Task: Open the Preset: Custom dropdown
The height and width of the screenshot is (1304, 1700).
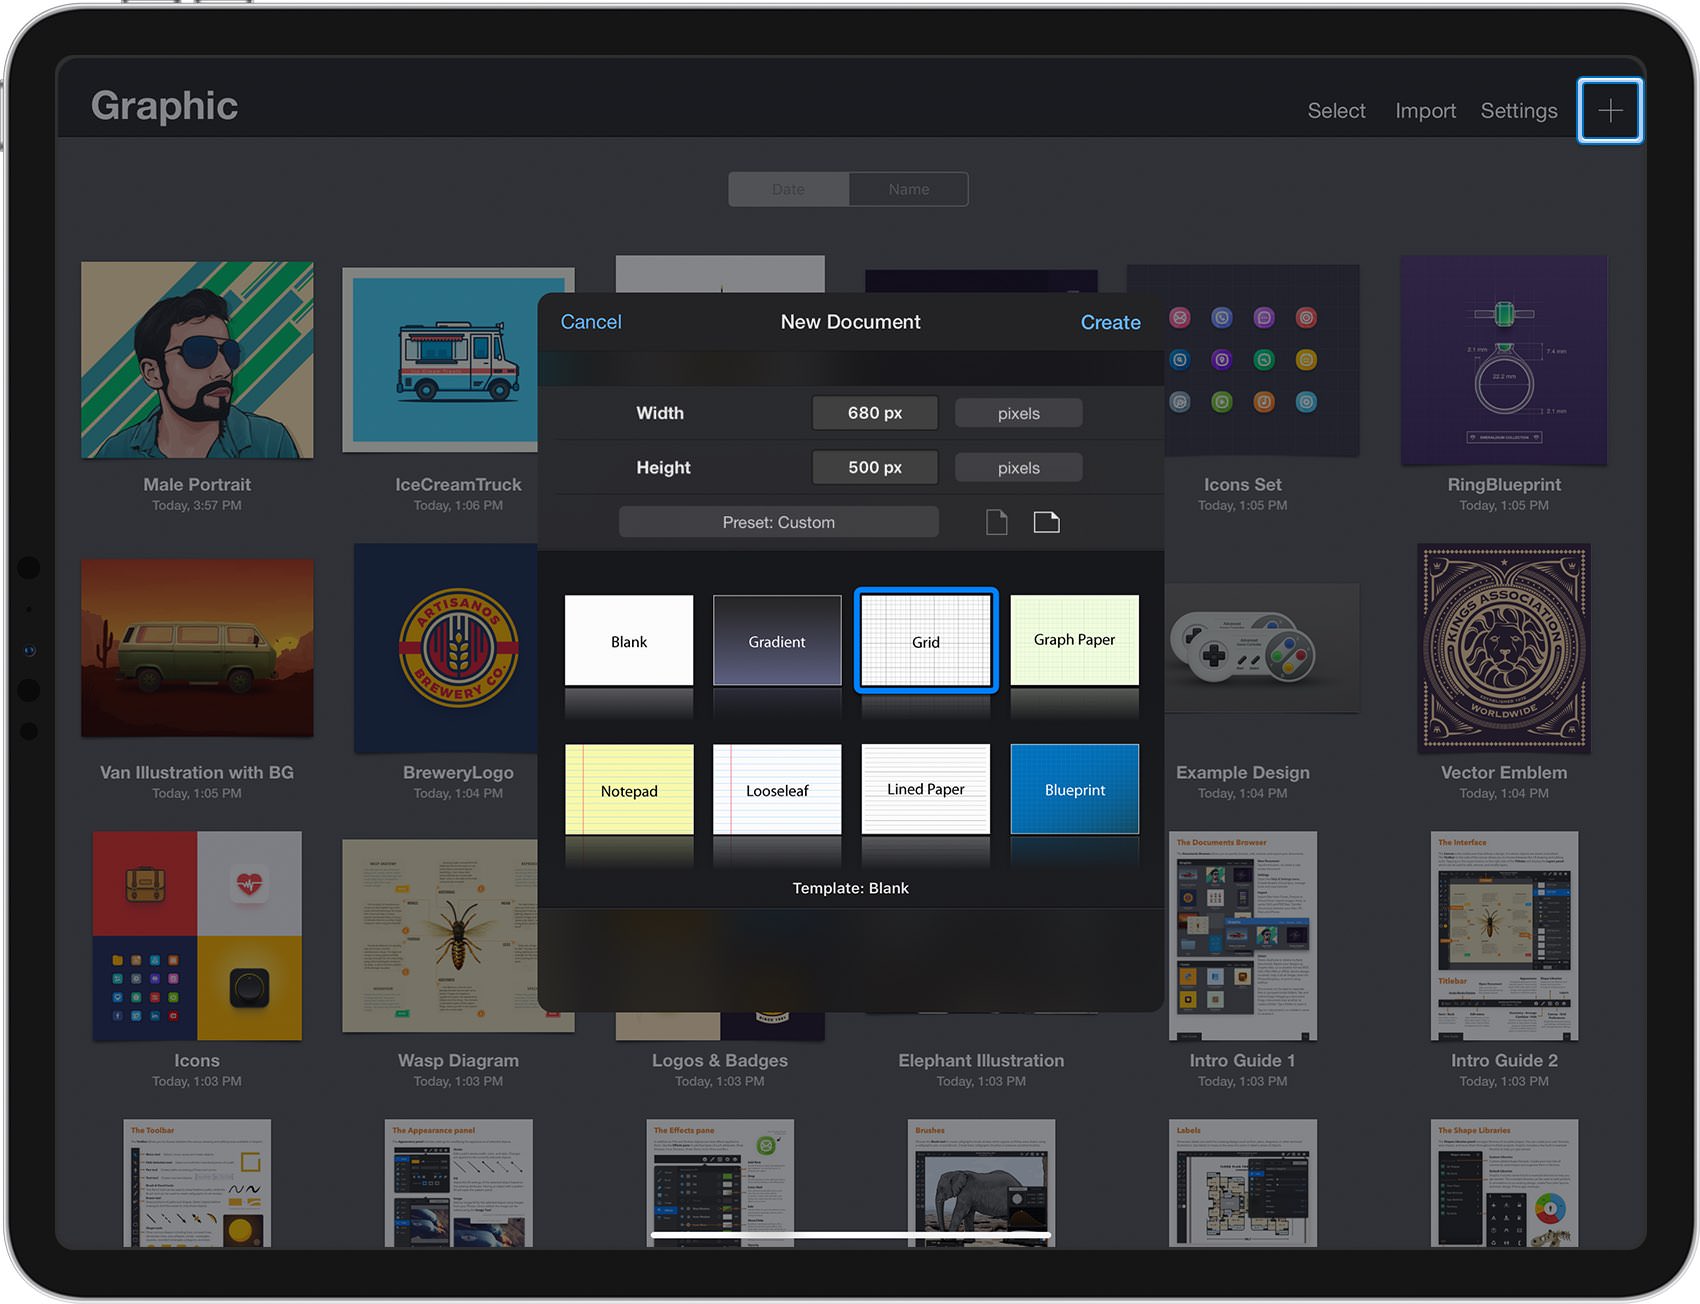Action: click(x=779, y=522)
